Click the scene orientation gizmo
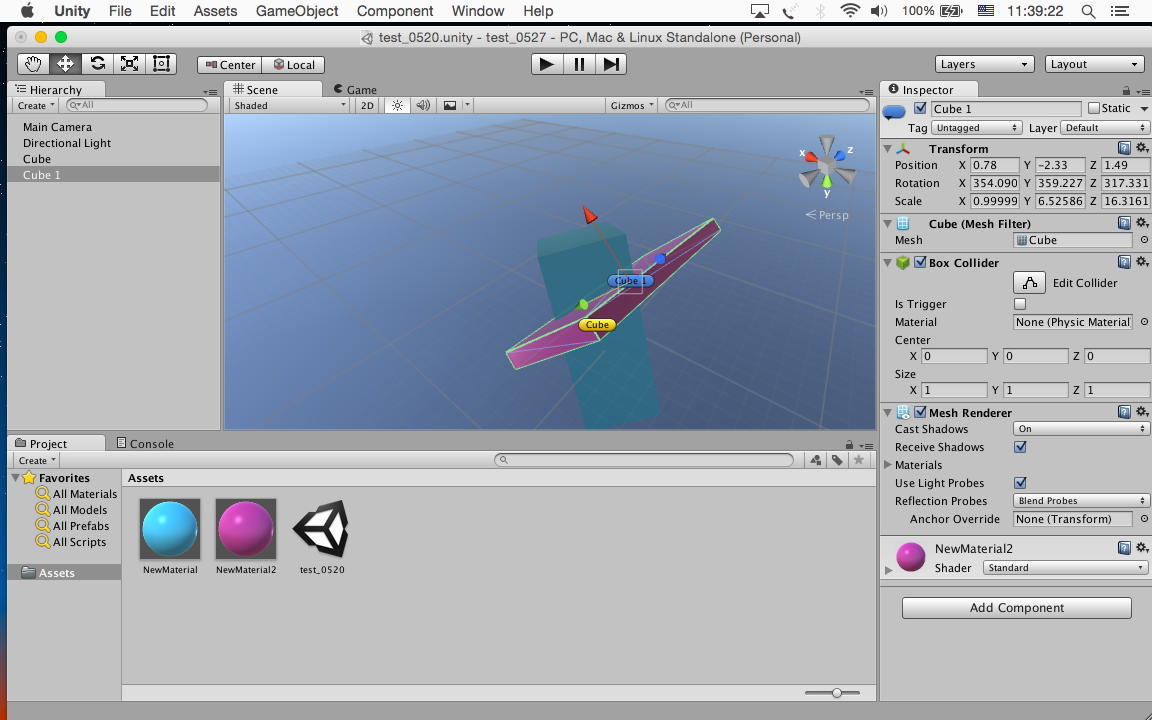This screenshot has height=720, width=1152. click(827, 165)
